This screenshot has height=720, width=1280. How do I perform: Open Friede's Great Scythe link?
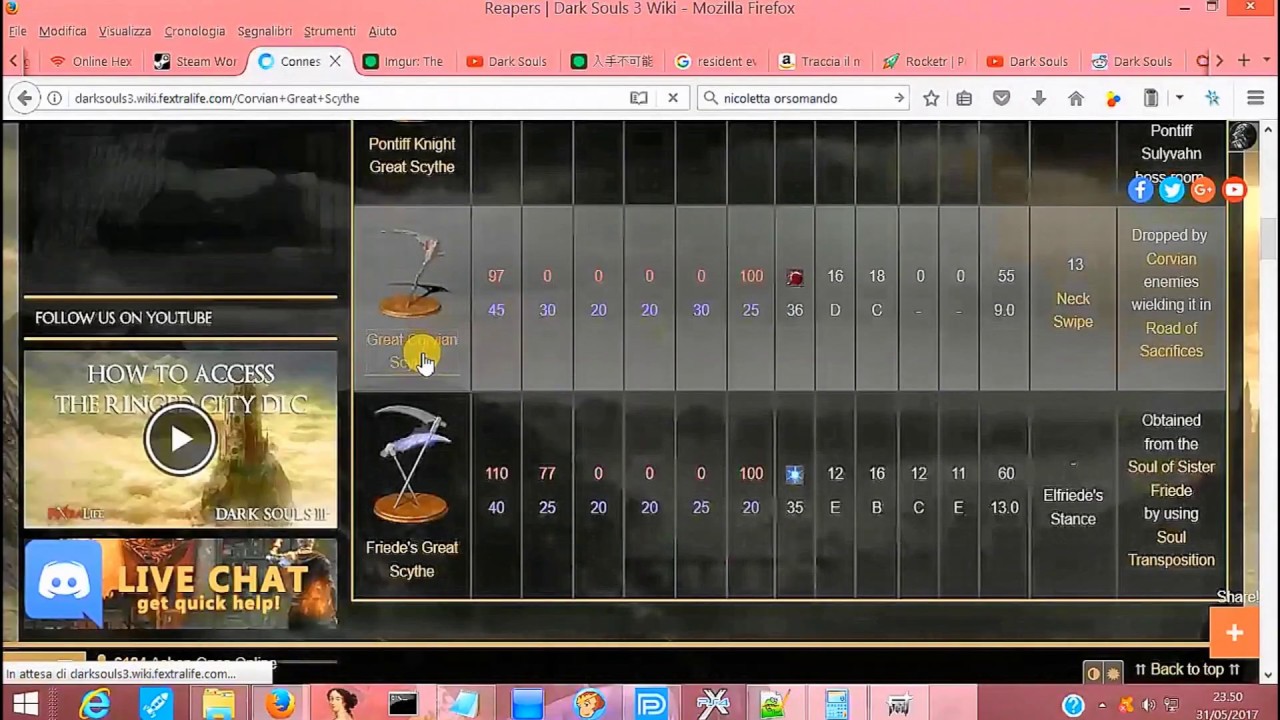412,559
